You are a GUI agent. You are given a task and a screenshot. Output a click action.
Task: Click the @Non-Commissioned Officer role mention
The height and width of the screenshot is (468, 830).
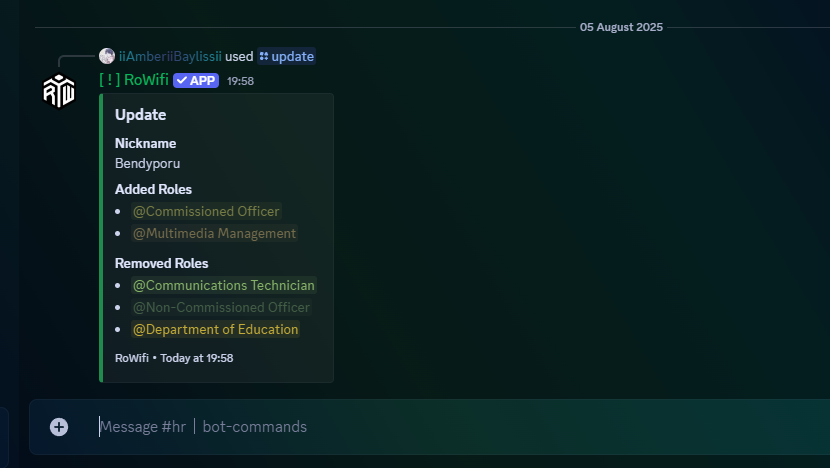coord(221,308)
